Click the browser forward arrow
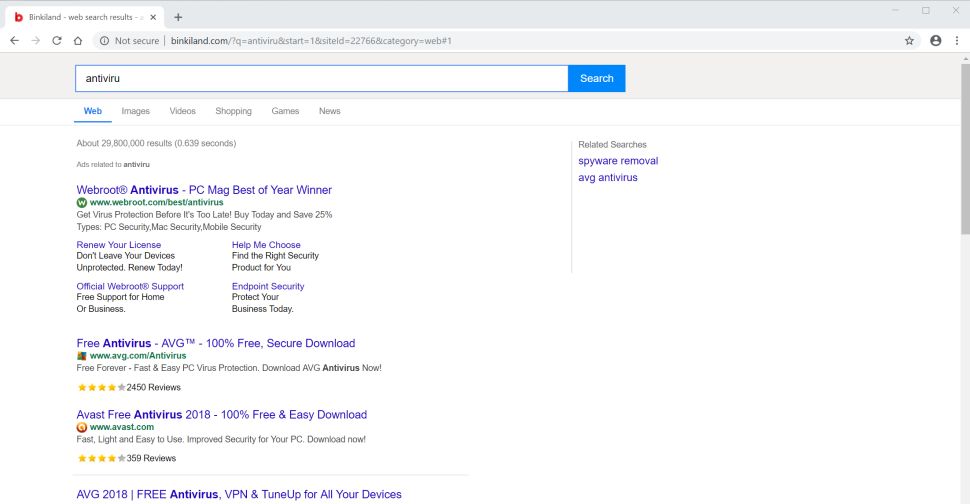The image size is (970, 504). (36, 41)
